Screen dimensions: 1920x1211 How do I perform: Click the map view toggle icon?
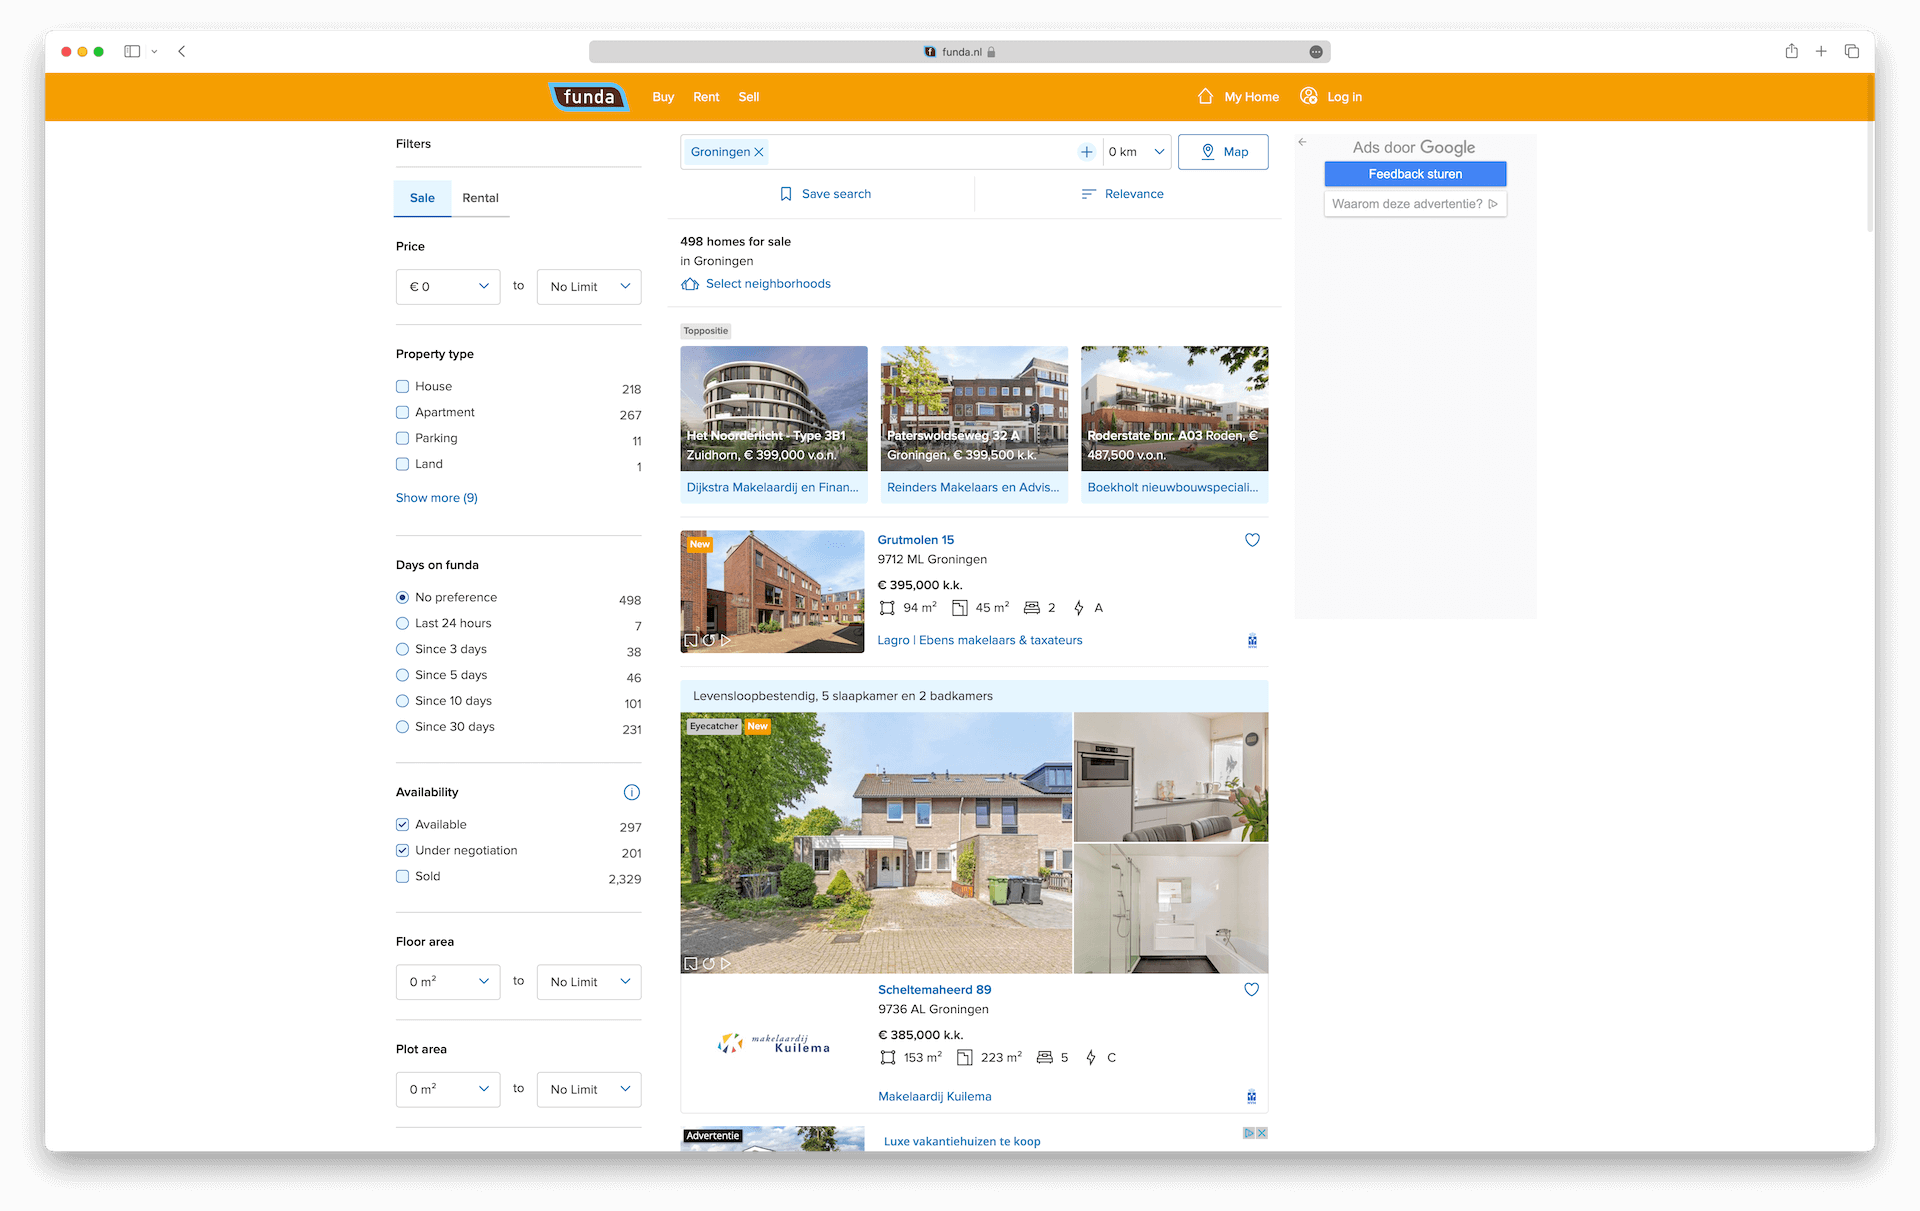[x=1221, y=151]
